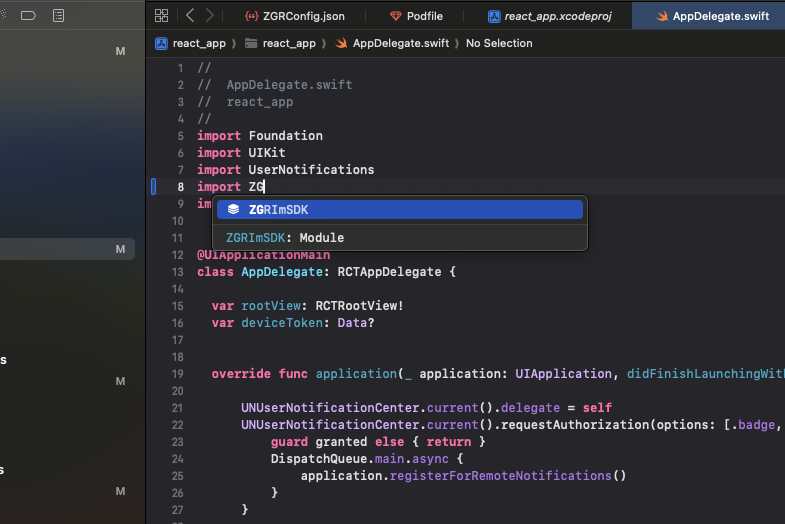The image size is (785, 524).
Task: Click the project icon in jump bar
Action: pos(161,44)
